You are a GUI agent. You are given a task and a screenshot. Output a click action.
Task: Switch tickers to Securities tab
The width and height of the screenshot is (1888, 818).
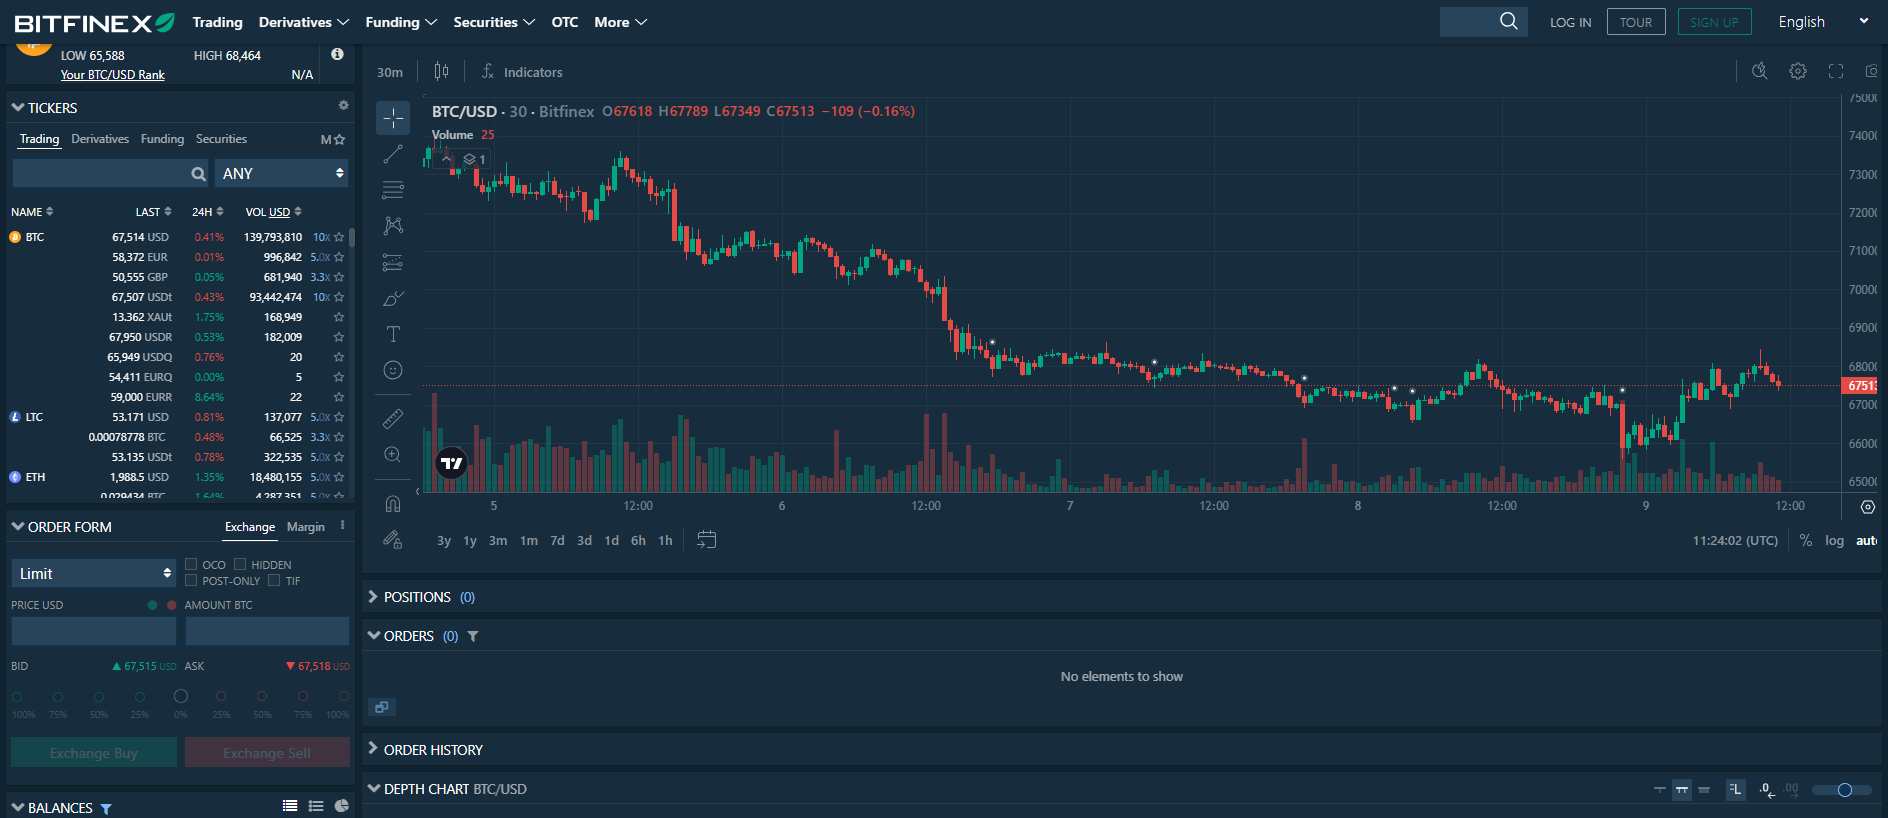point(221,139)
